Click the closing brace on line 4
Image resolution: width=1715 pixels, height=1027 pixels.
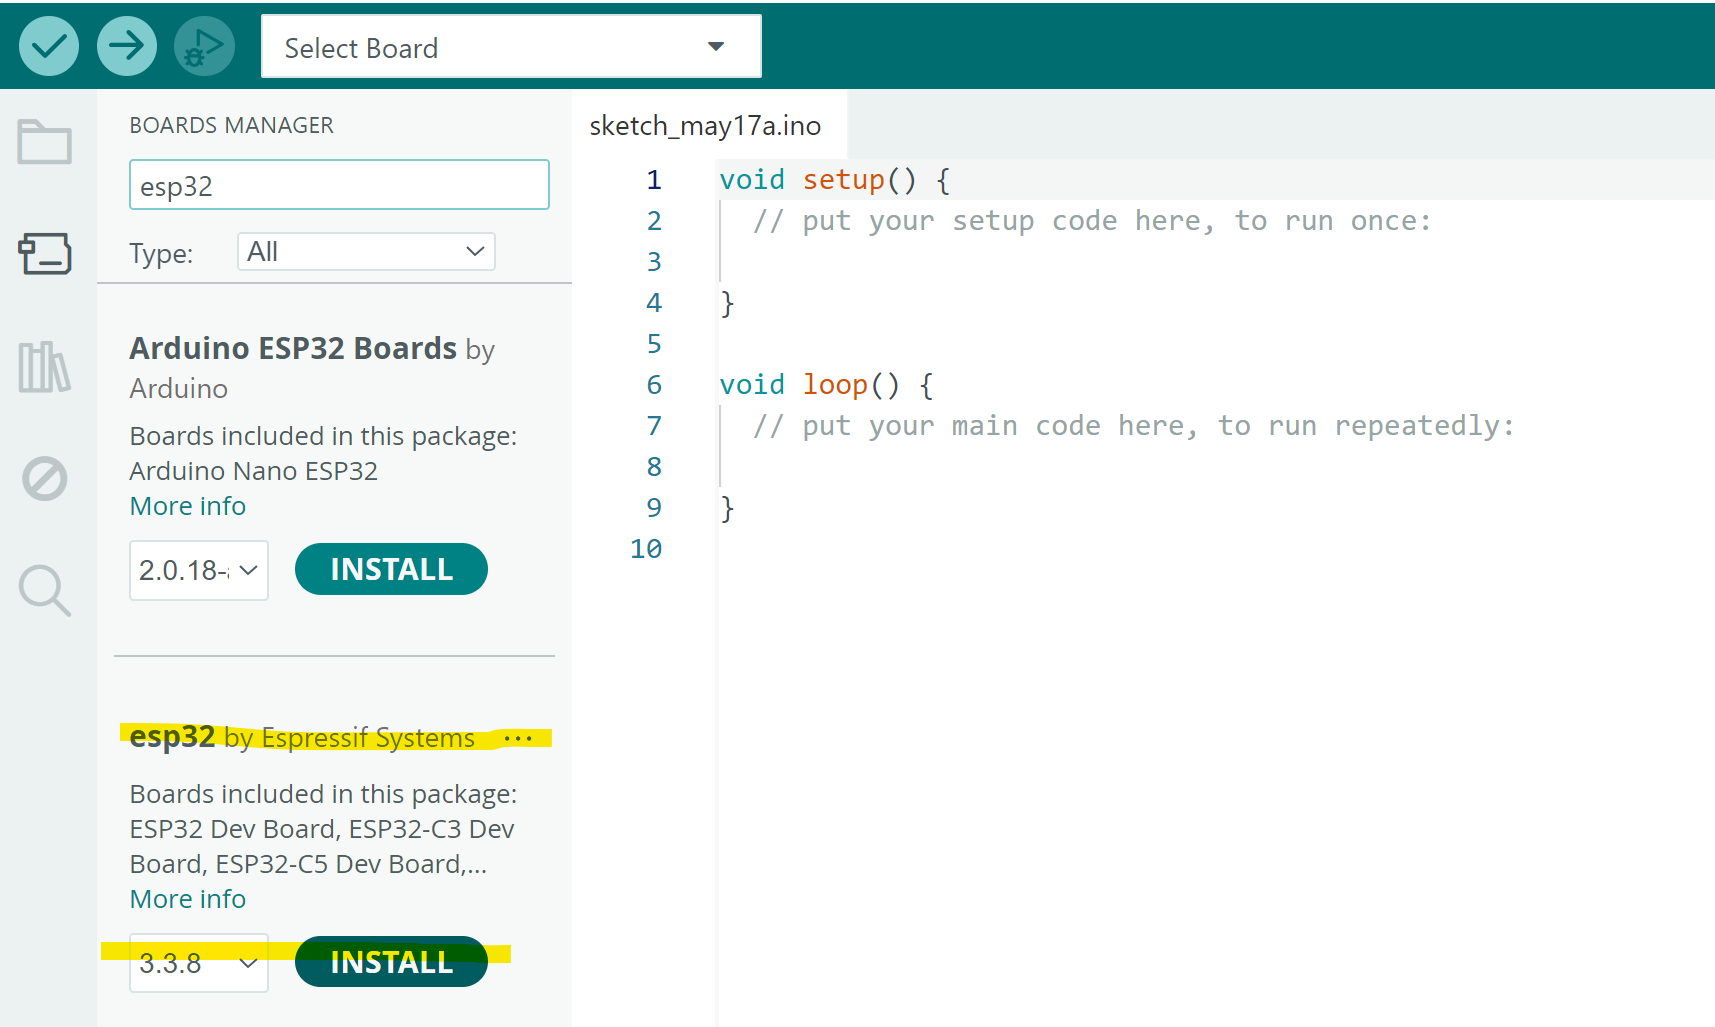(x=727, y=303)
